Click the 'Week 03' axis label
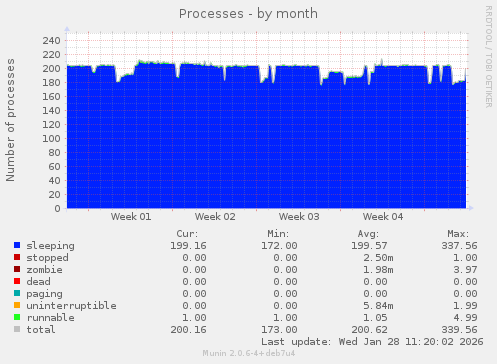This screenshot has height=364, width=497. coord(299,217)
